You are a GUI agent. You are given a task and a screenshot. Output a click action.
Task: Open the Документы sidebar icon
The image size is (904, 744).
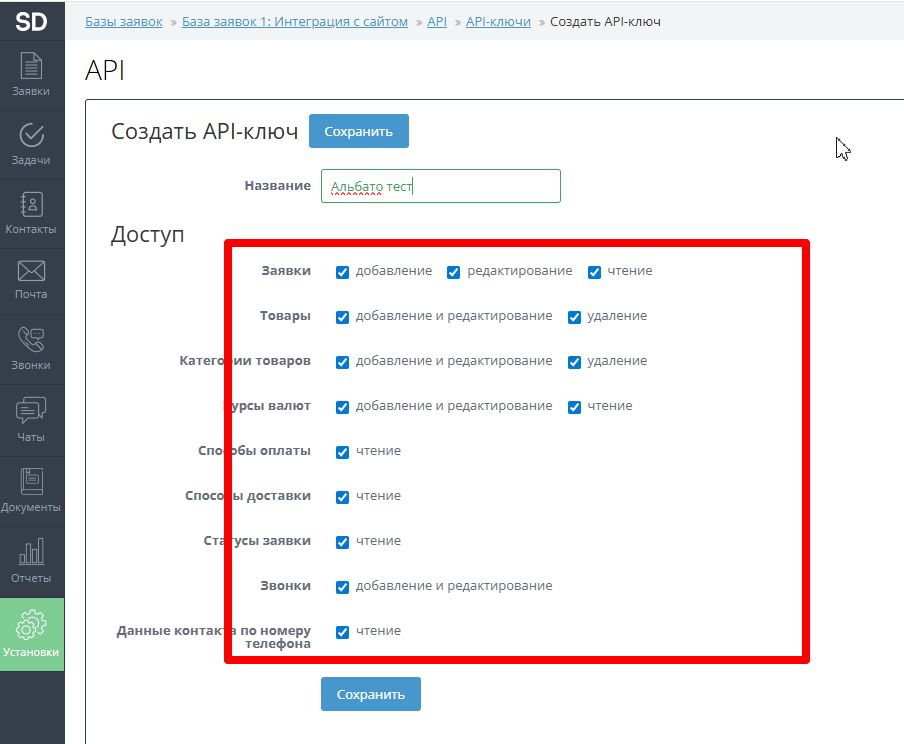pos(31,490)
